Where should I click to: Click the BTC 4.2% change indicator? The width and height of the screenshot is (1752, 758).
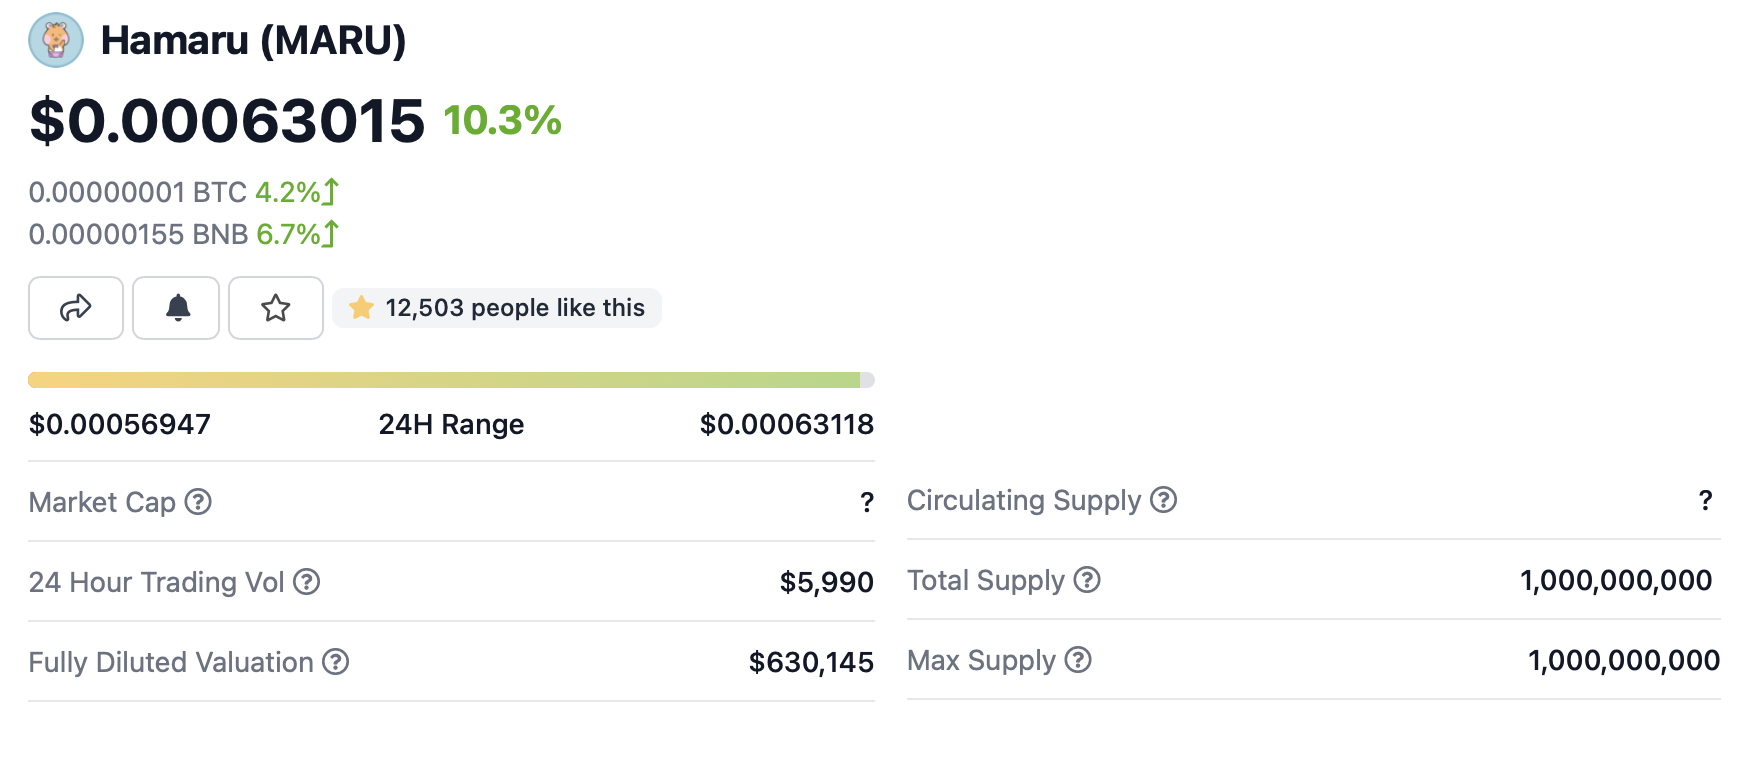(297, 192)
